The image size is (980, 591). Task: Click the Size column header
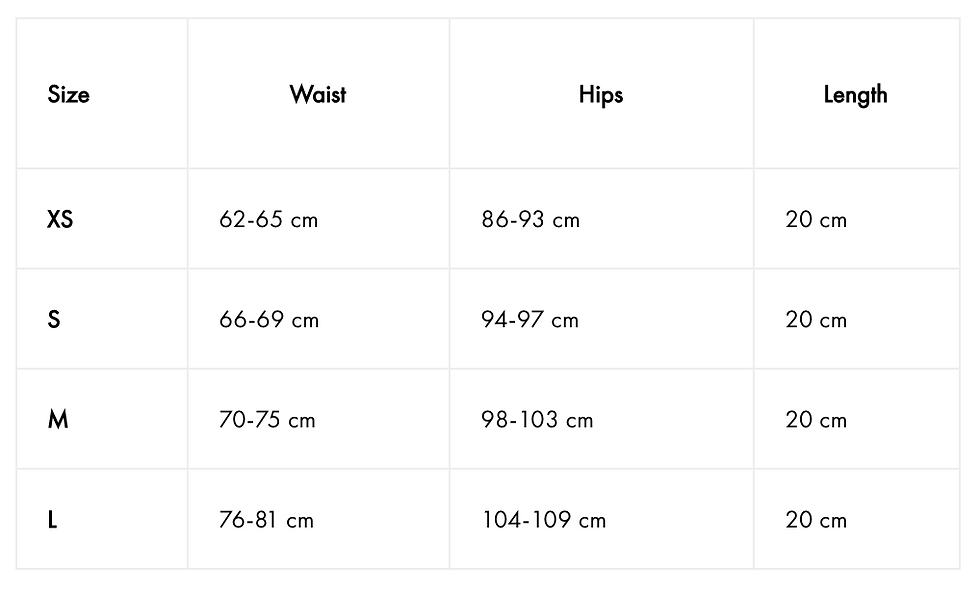(68, 95)
